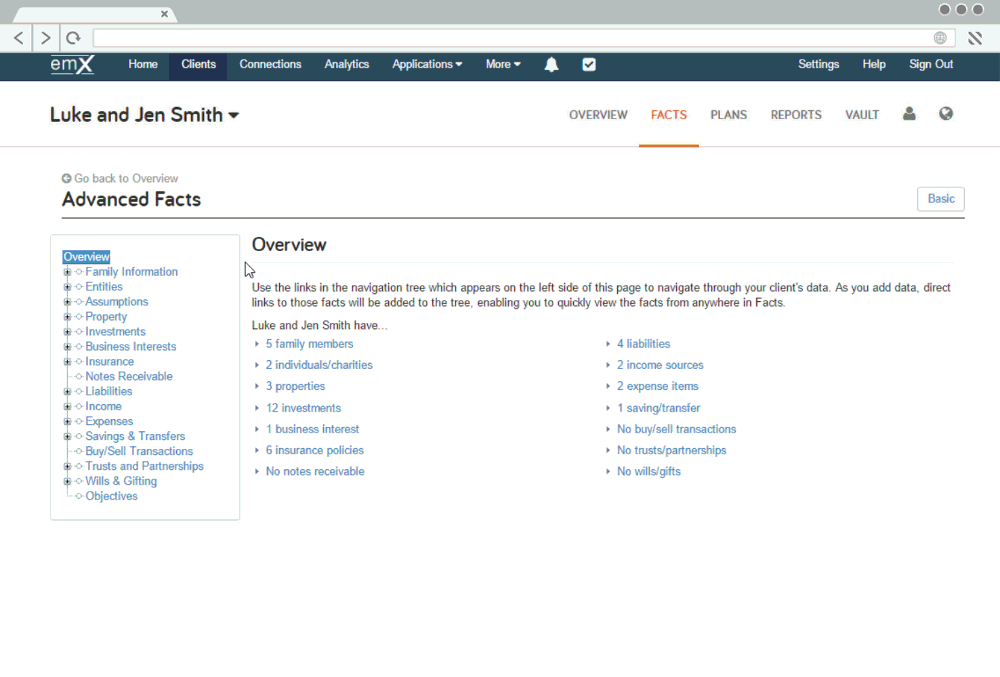Open the 1 business interest link

click(x=312, y=429)
